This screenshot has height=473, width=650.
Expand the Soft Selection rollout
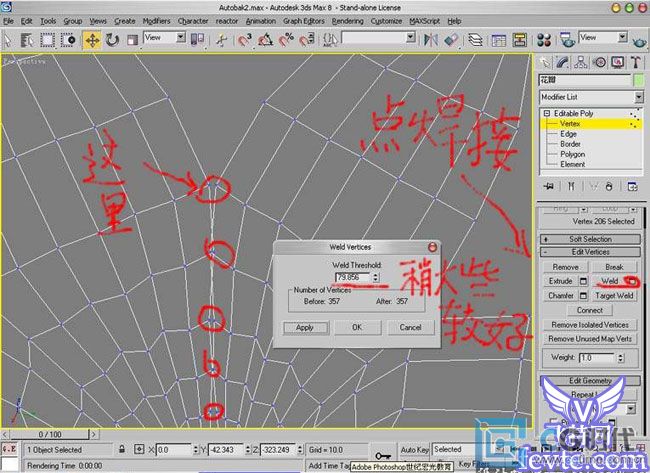click(x=590, y=239)
